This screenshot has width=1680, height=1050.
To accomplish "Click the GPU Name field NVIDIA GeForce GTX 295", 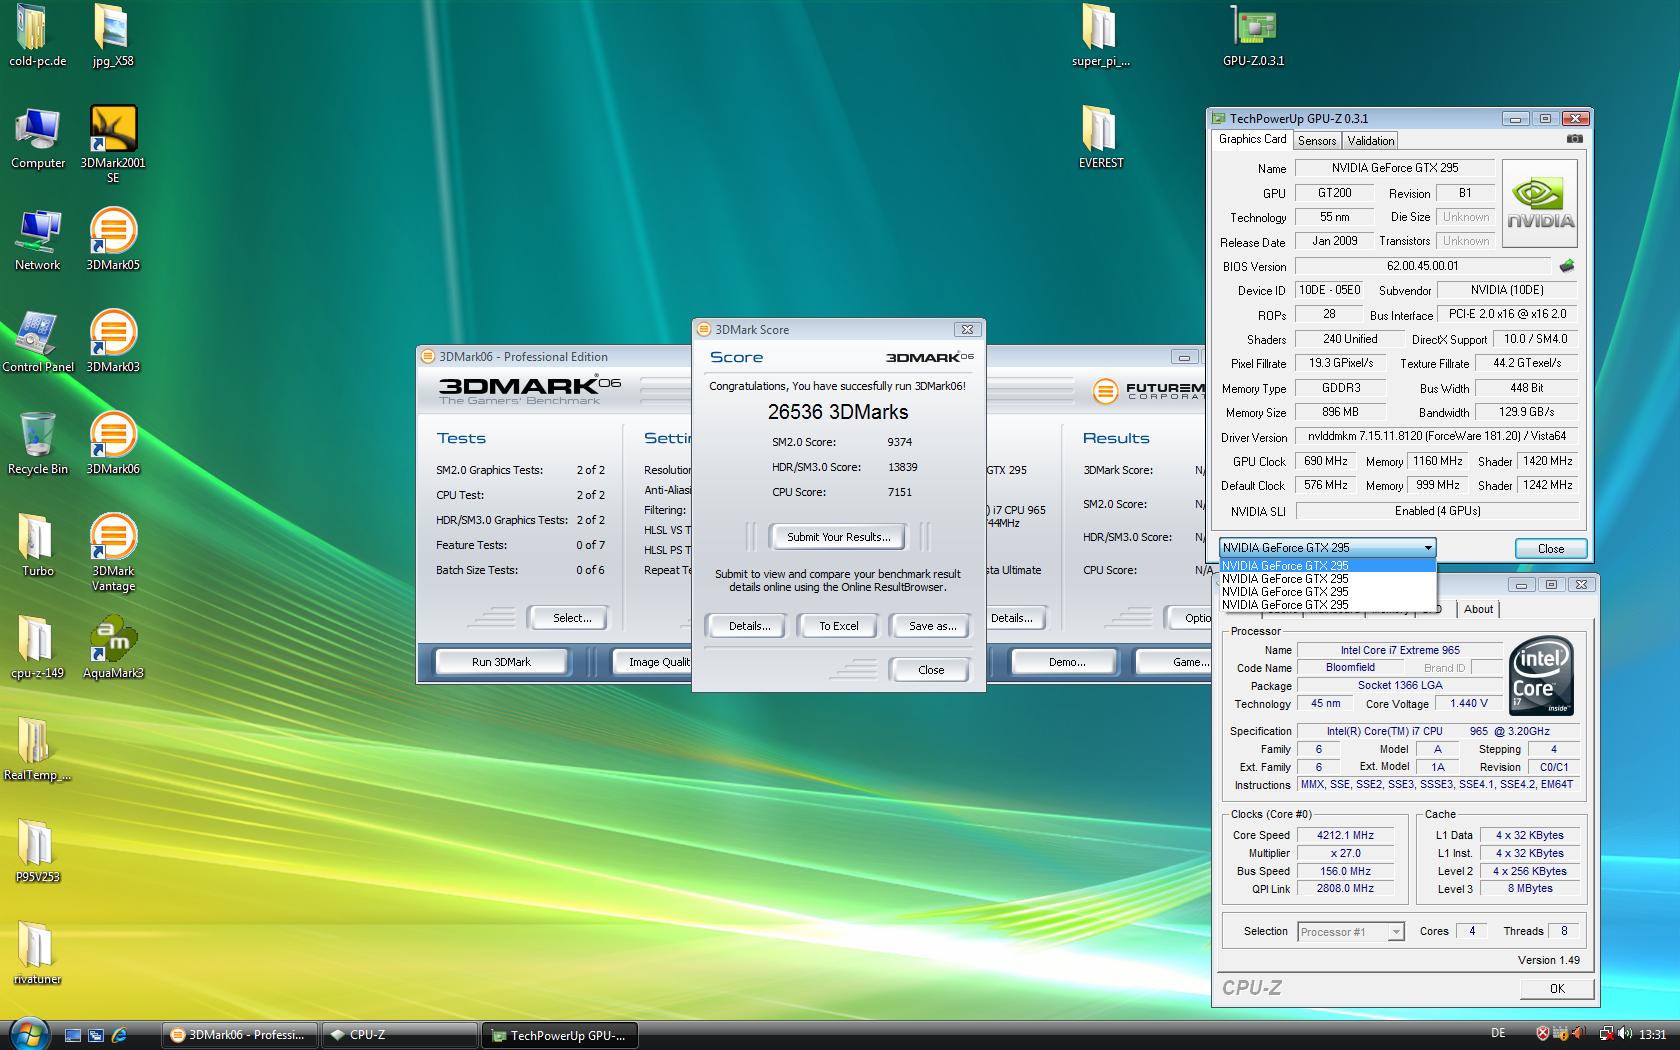I will pos(1394,168).
